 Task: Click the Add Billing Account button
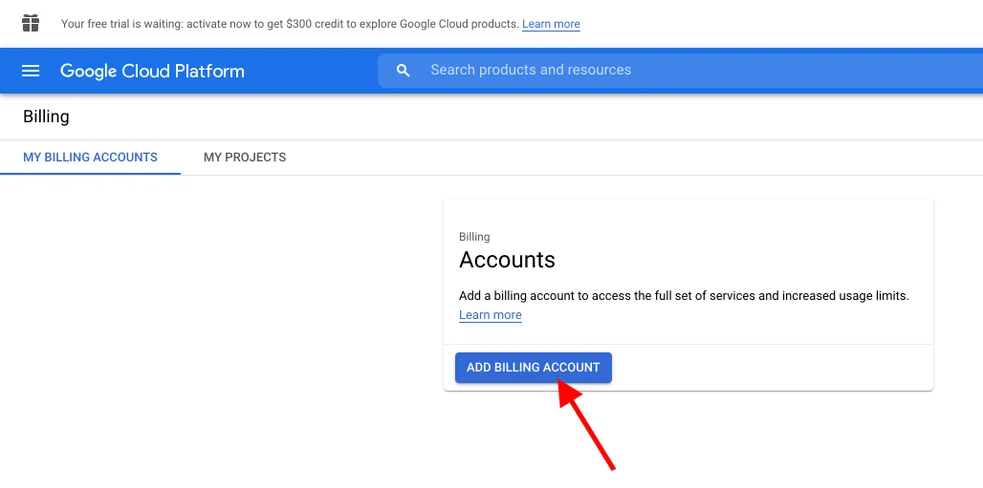click(534, 368)
